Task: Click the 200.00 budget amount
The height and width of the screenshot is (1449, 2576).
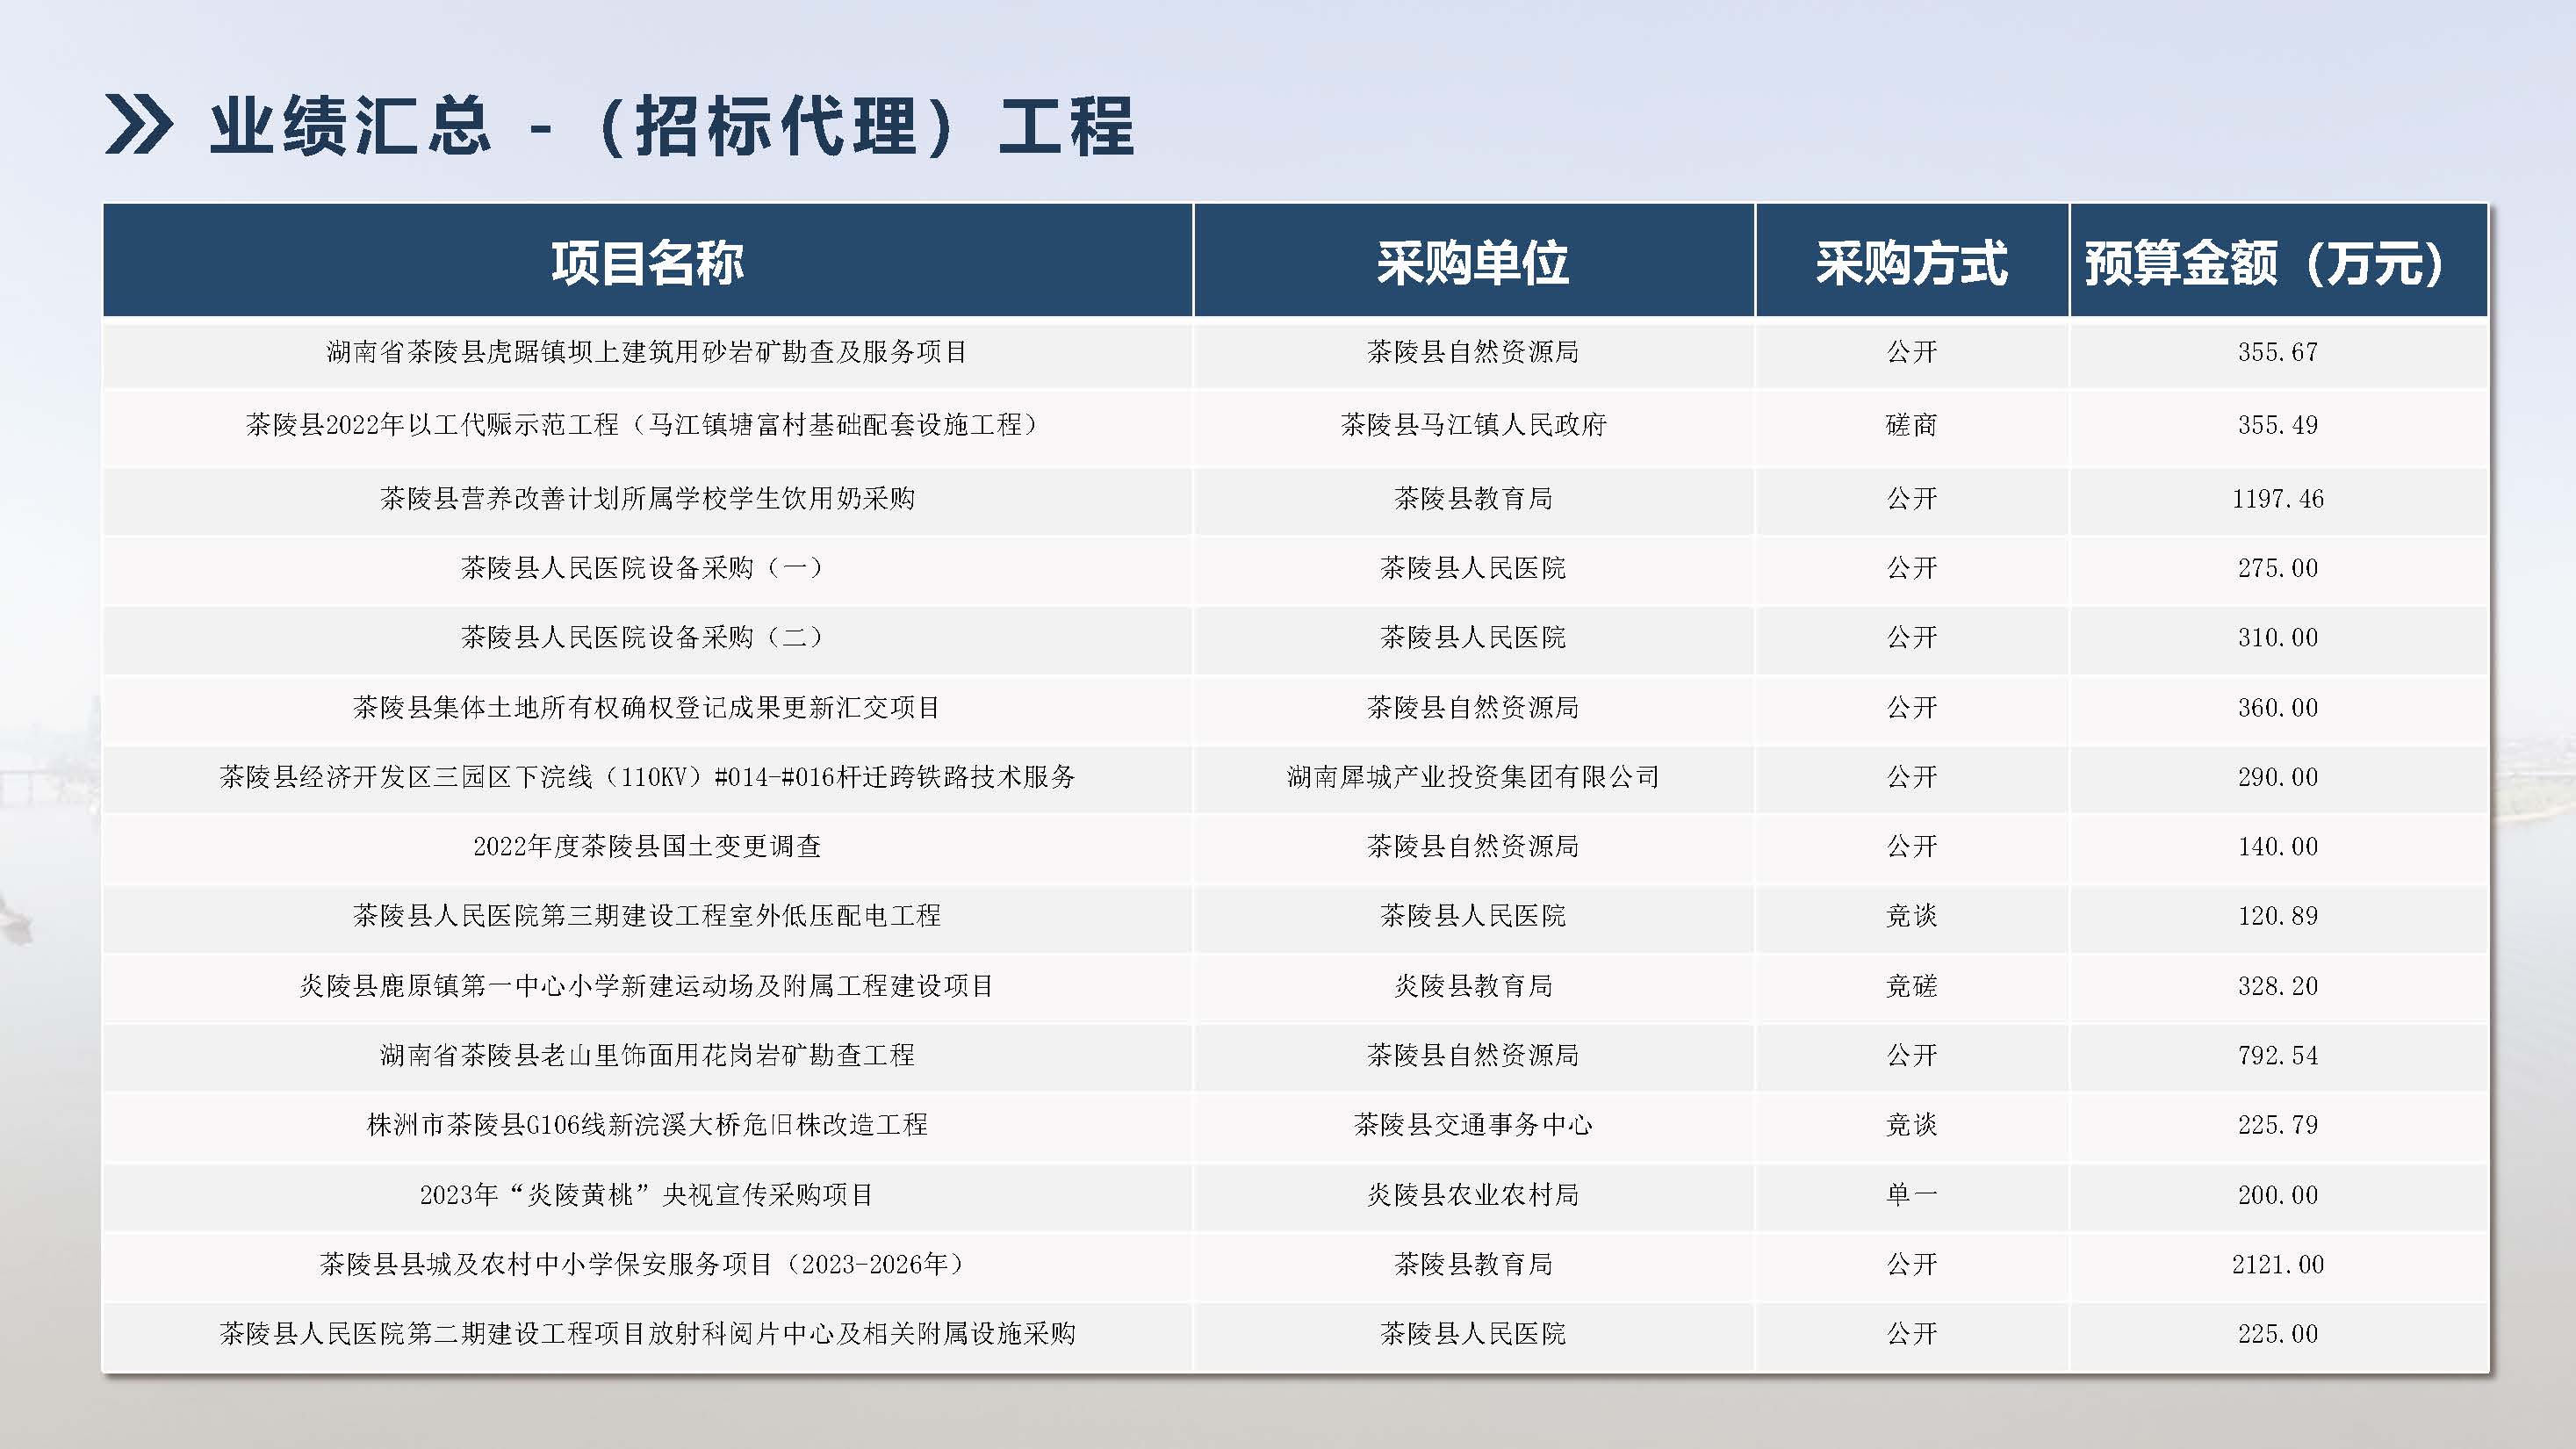Action: (2277, 1195)
